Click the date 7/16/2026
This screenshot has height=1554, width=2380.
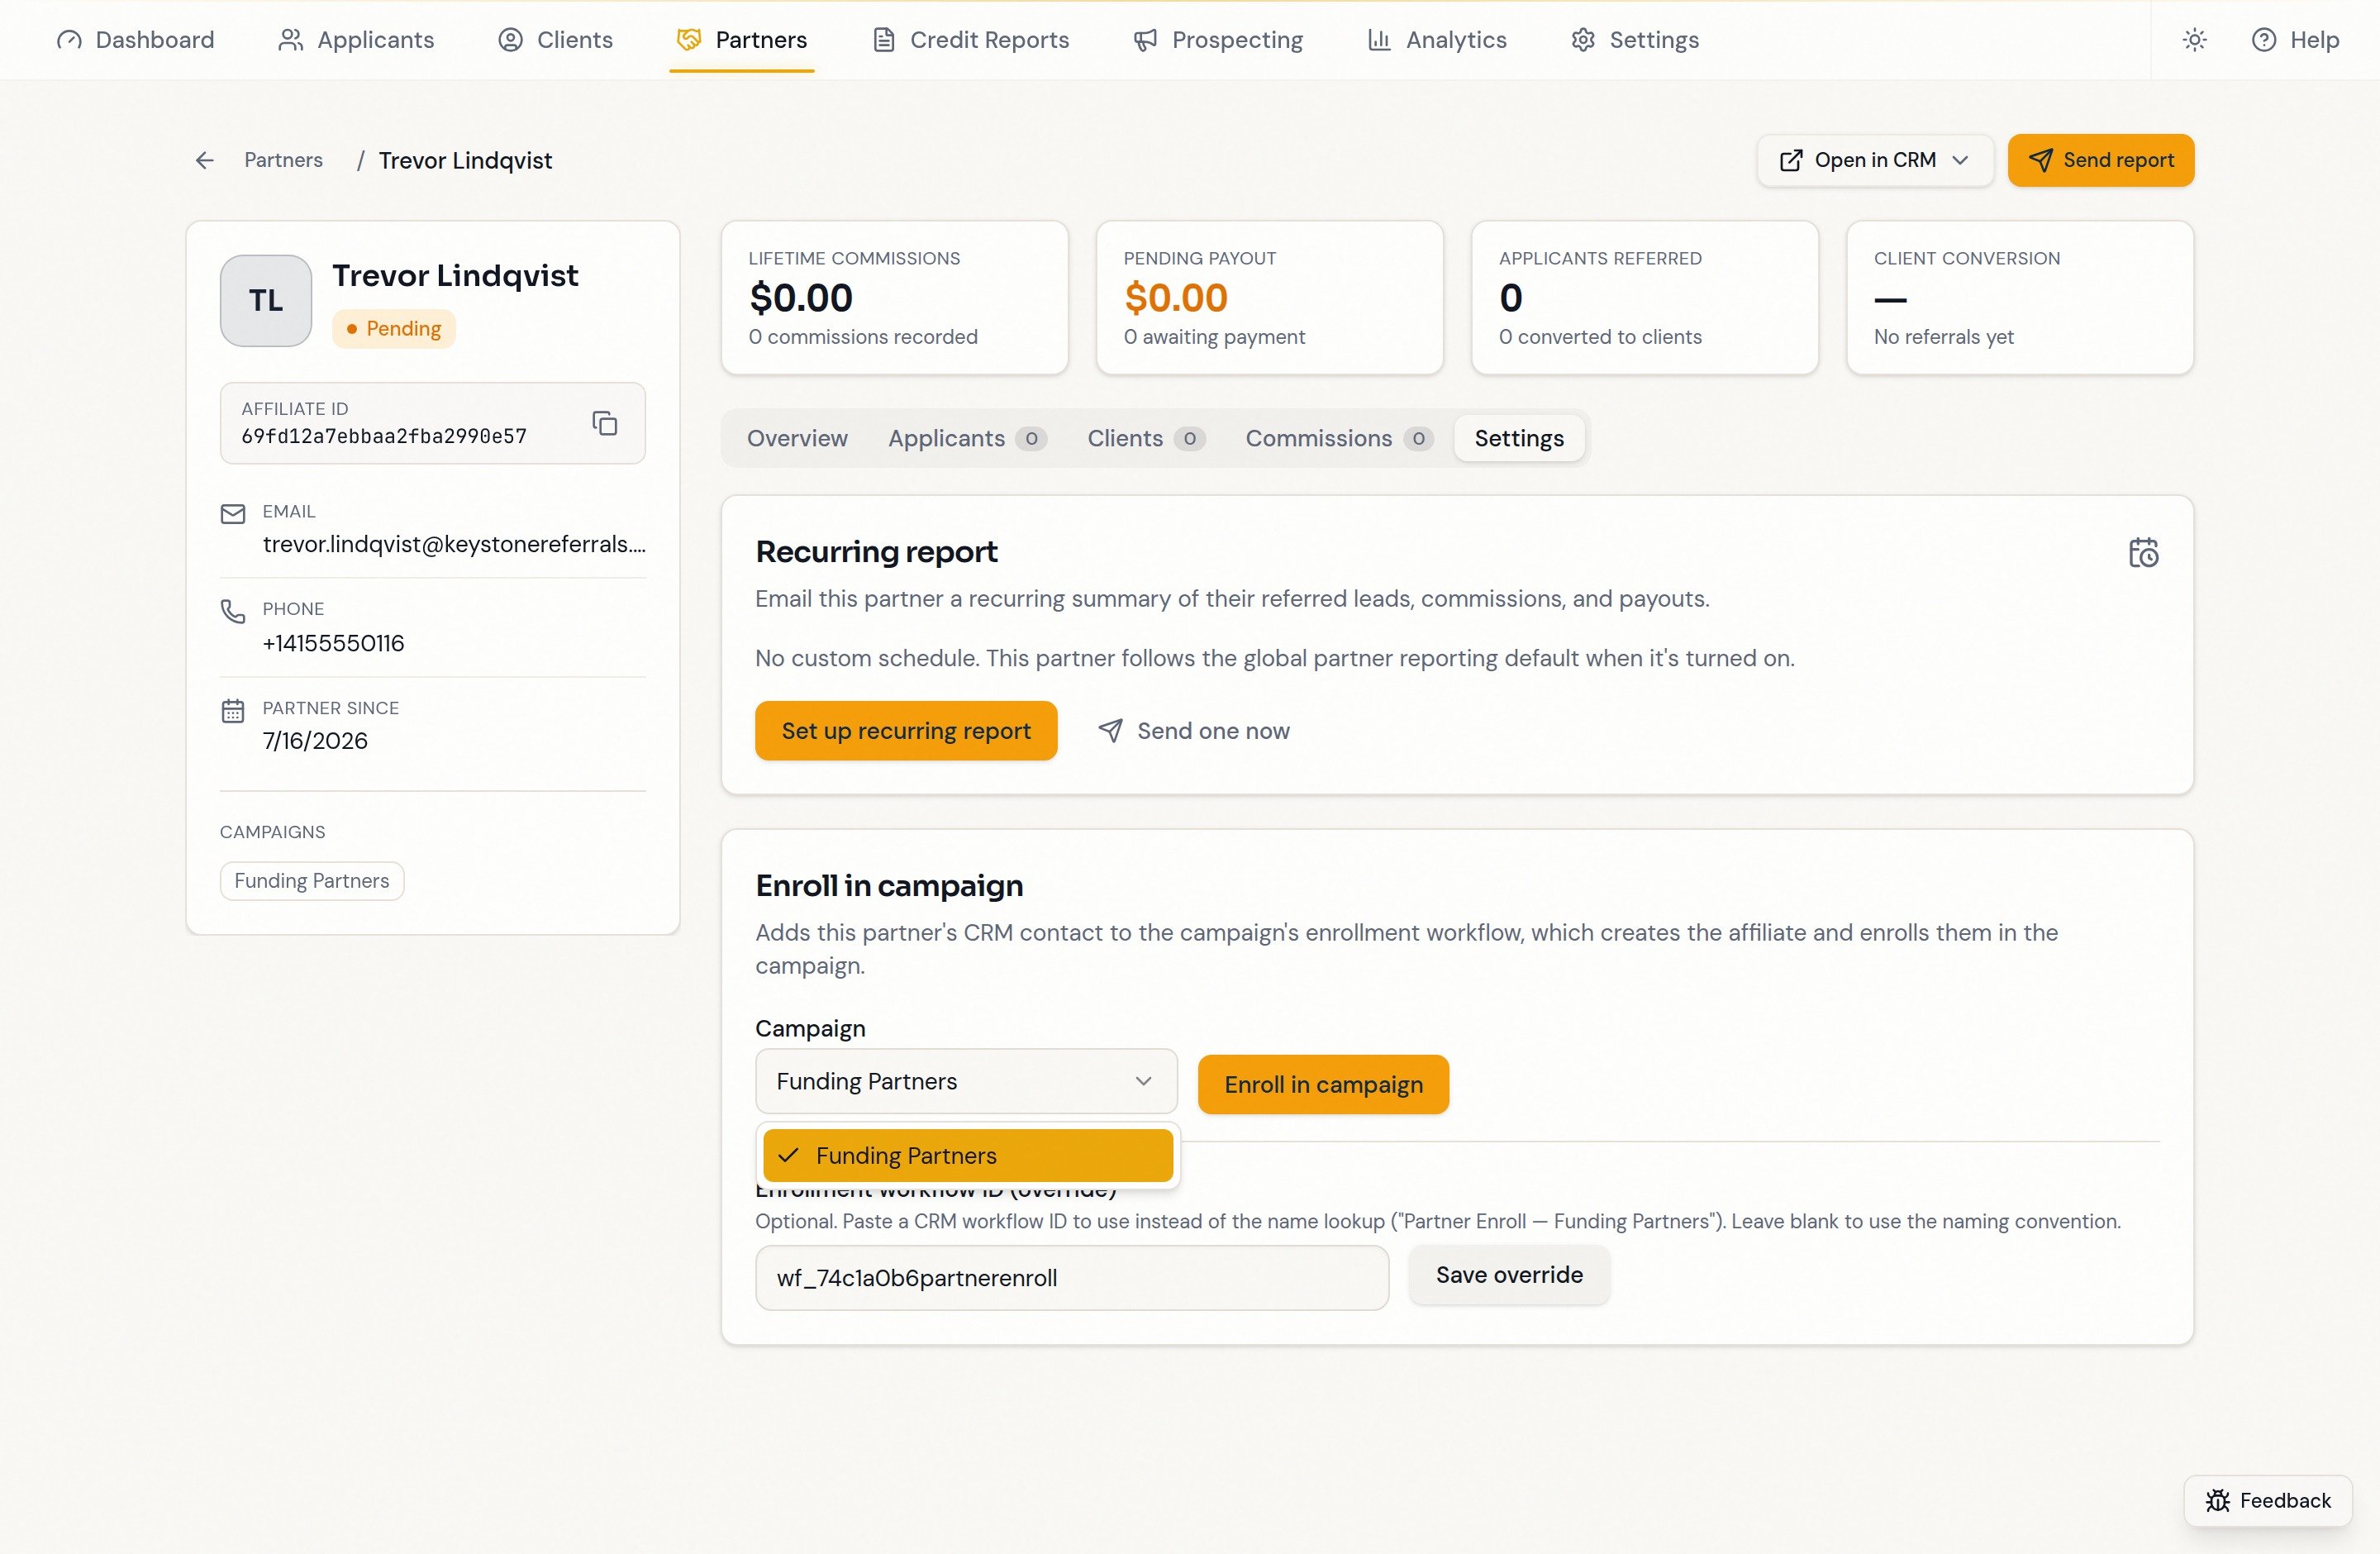(315, 741)
